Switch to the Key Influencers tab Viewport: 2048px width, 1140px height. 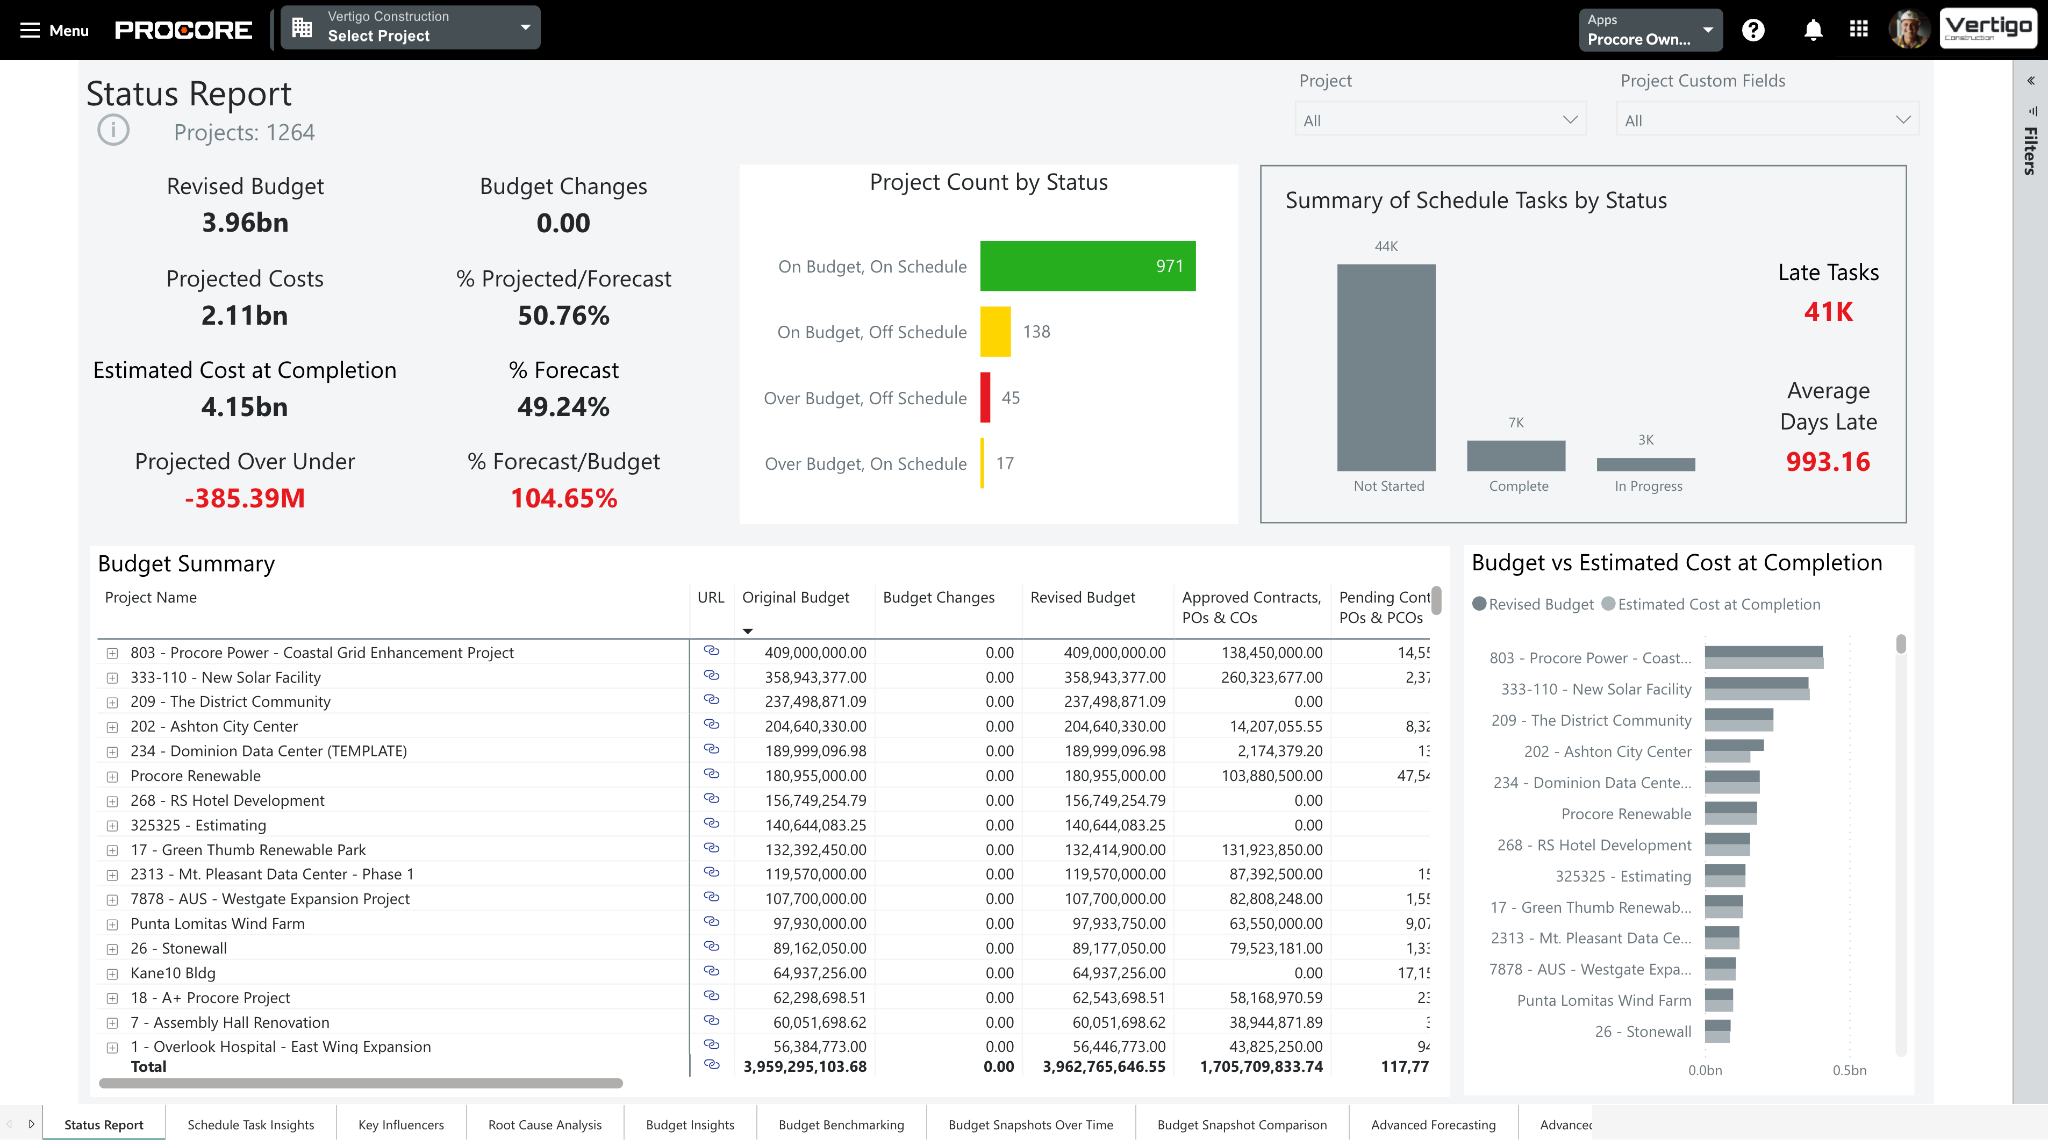tap(400, 1124)
